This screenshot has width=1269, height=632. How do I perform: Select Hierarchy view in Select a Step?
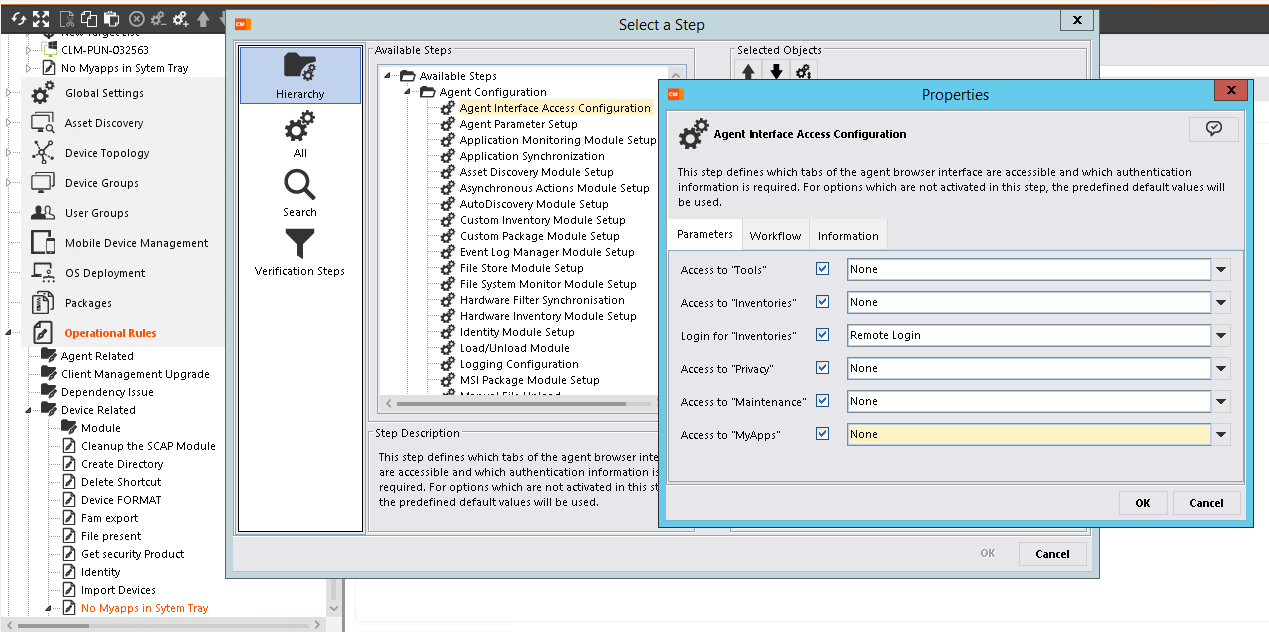[300, 75]
